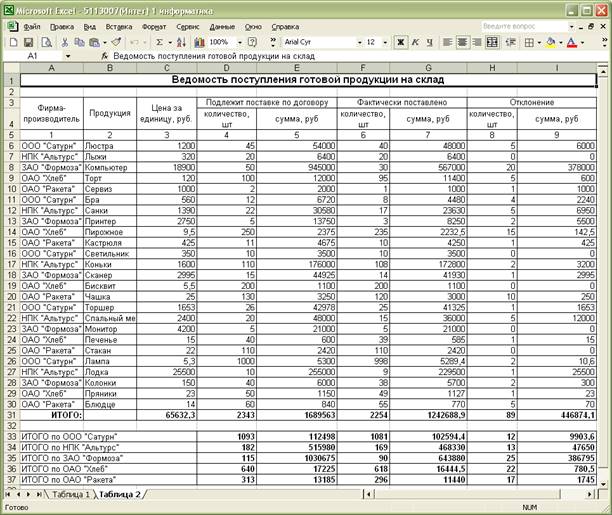Paste clipboard contents with the Paste icon
This screenshot has height=515, width=612.
pyautogui.click(x=94, y=42)
